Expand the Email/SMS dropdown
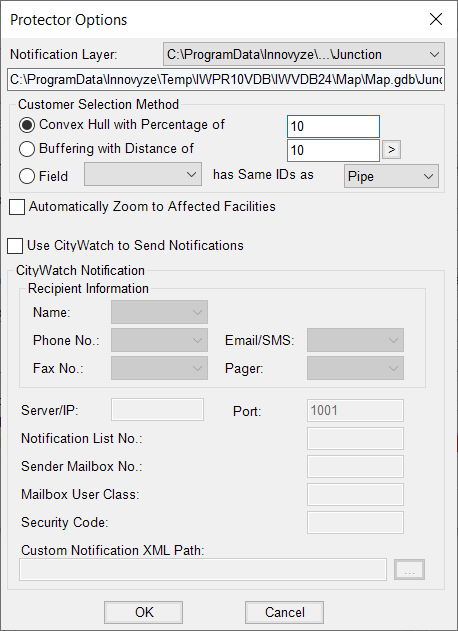Image resolution: width=458 pixels, height=631 pixels. click(x=355, y=340)
